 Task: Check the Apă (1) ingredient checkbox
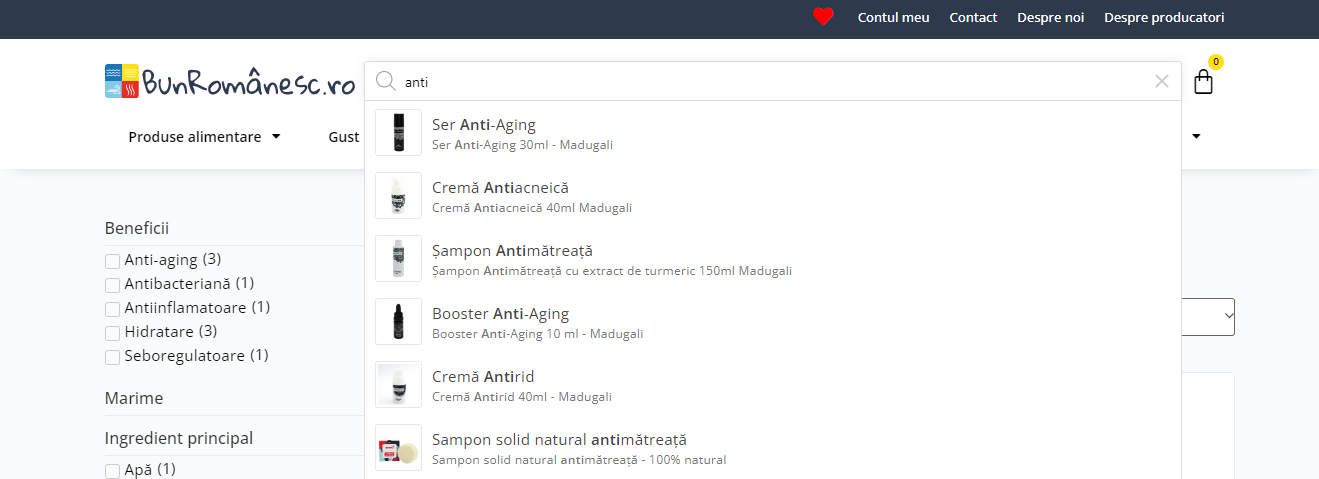click(112, 471)
